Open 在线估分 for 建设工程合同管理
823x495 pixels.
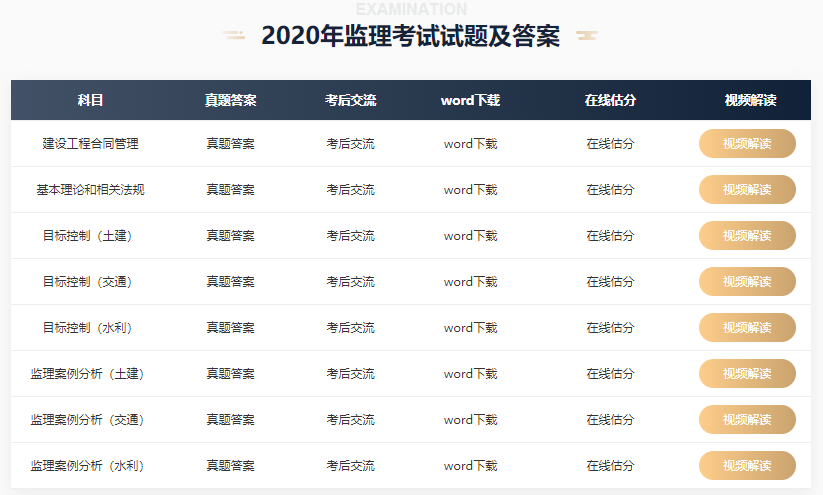(x=610, y=144)
